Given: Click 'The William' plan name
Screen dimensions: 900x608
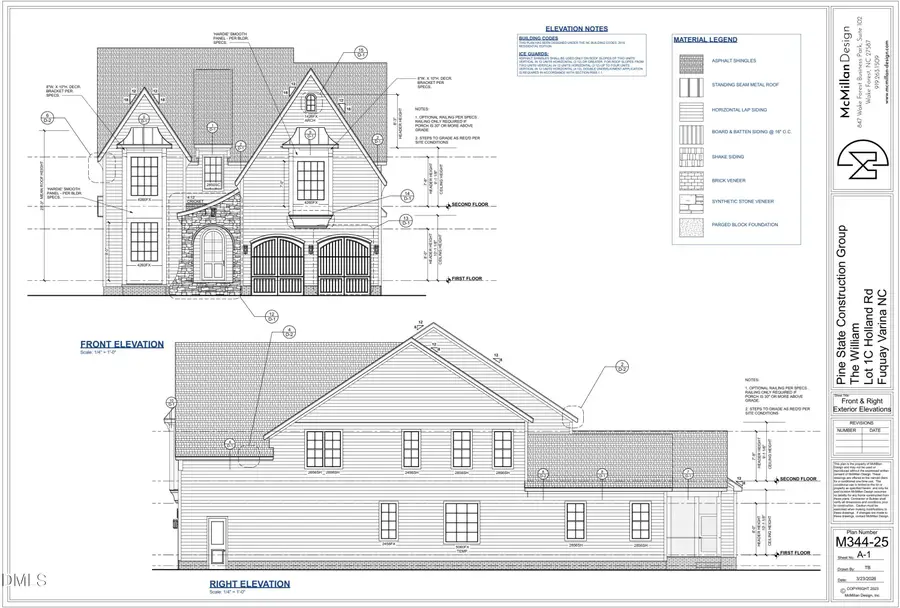Looking at the screenshot, I should pyautogui.click(x=855, y=354).
